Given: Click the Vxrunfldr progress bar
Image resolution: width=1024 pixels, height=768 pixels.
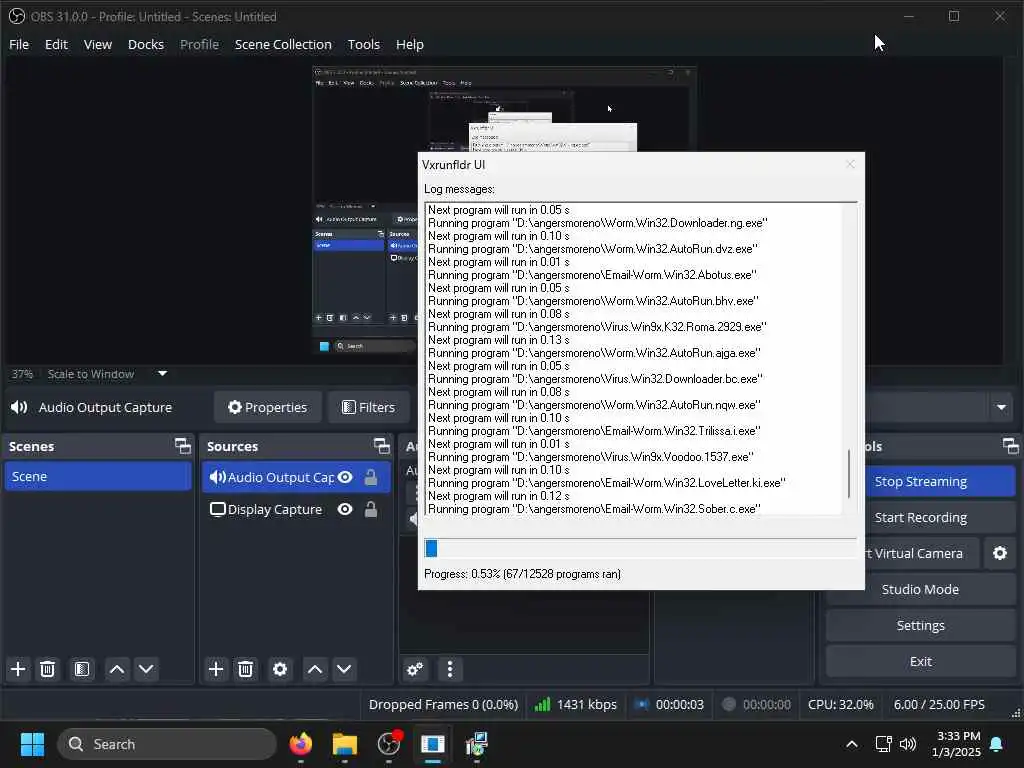Looking at the screenshot, I should coord(641,549).
